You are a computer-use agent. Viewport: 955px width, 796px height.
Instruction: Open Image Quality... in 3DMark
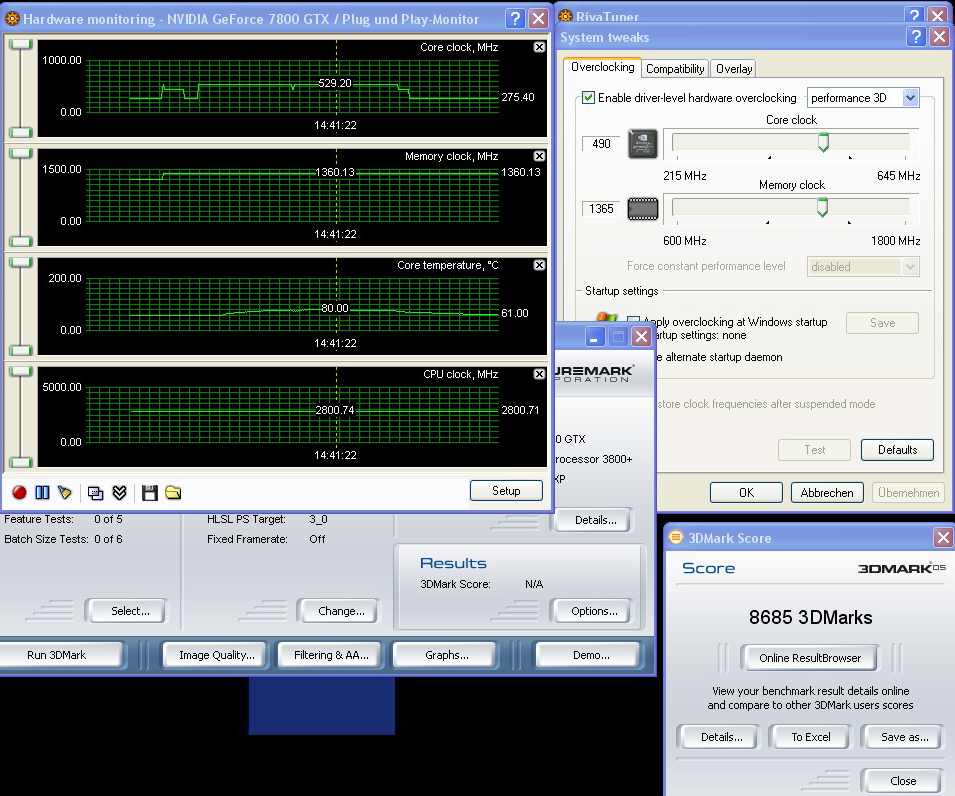coord(216,655)
